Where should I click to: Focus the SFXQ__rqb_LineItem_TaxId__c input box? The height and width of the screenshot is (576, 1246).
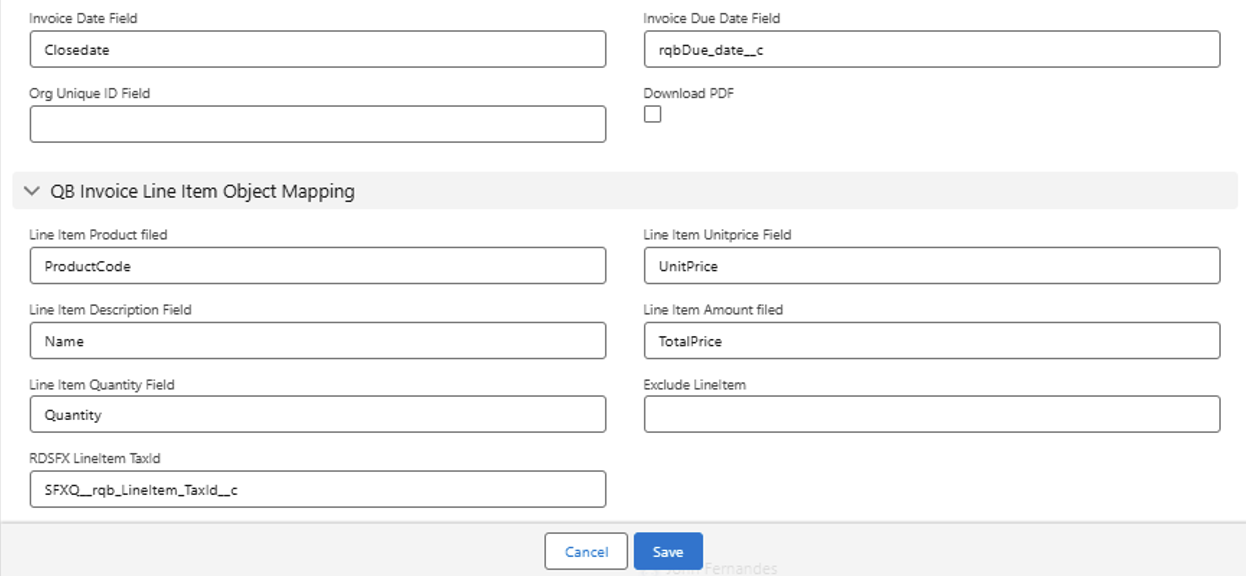point(318,490)
